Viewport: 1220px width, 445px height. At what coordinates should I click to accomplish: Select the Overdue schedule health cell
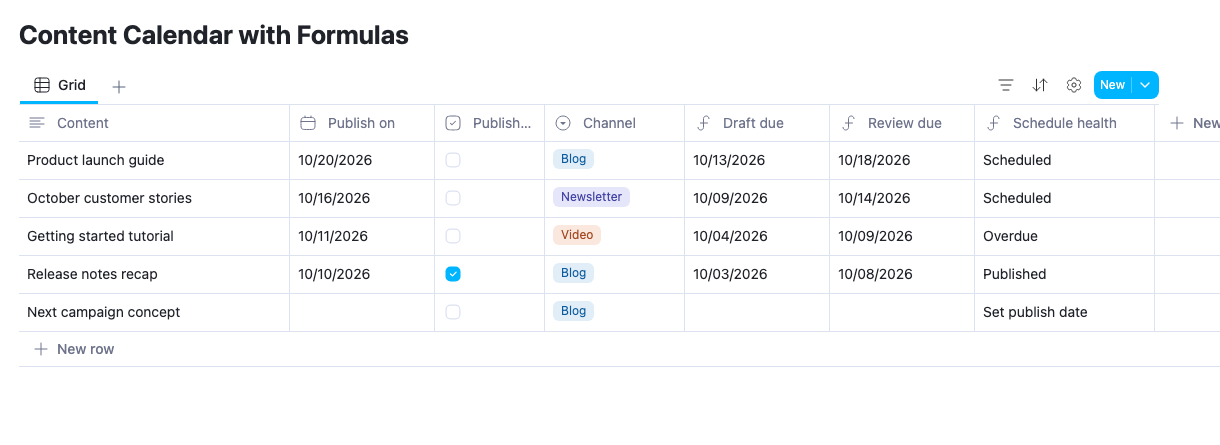tap(1065, 236)
